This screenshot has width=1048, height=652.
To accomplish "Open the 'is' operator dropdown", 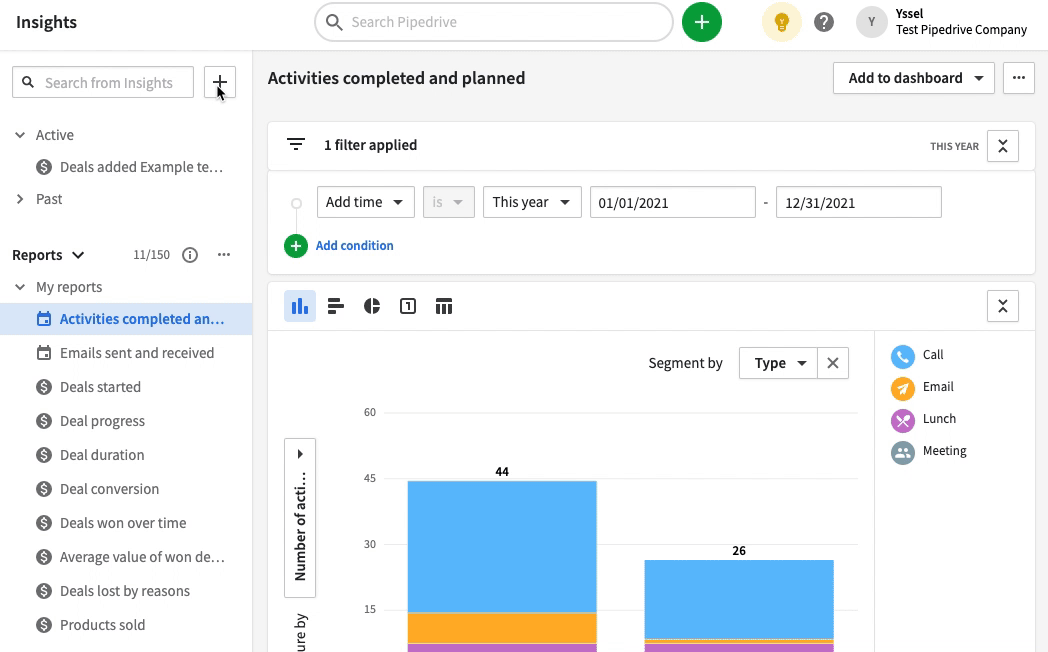I will (x=448, y=202).
